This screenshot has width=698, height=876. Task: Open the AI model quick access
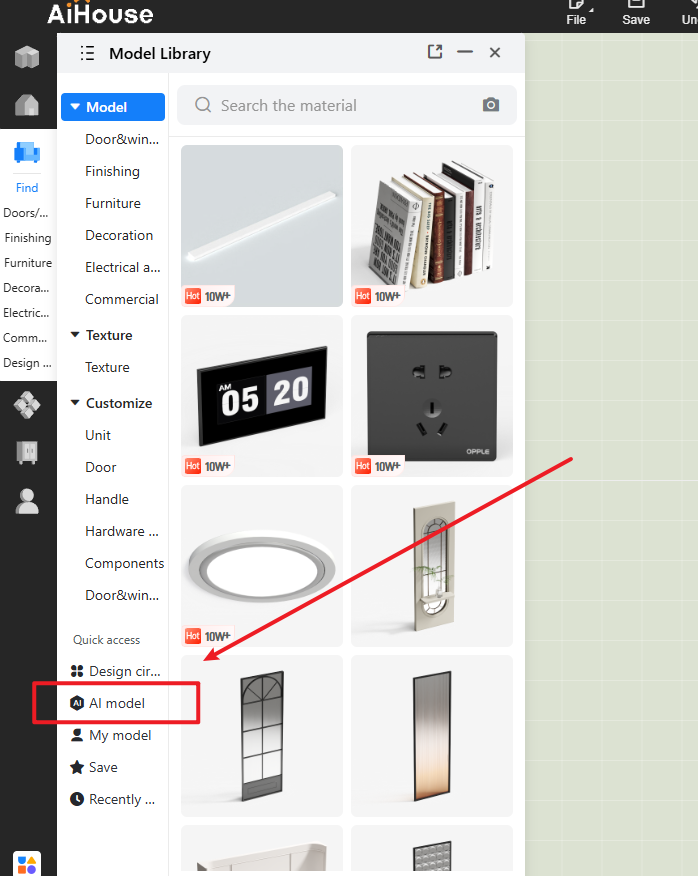coord(116,703)
